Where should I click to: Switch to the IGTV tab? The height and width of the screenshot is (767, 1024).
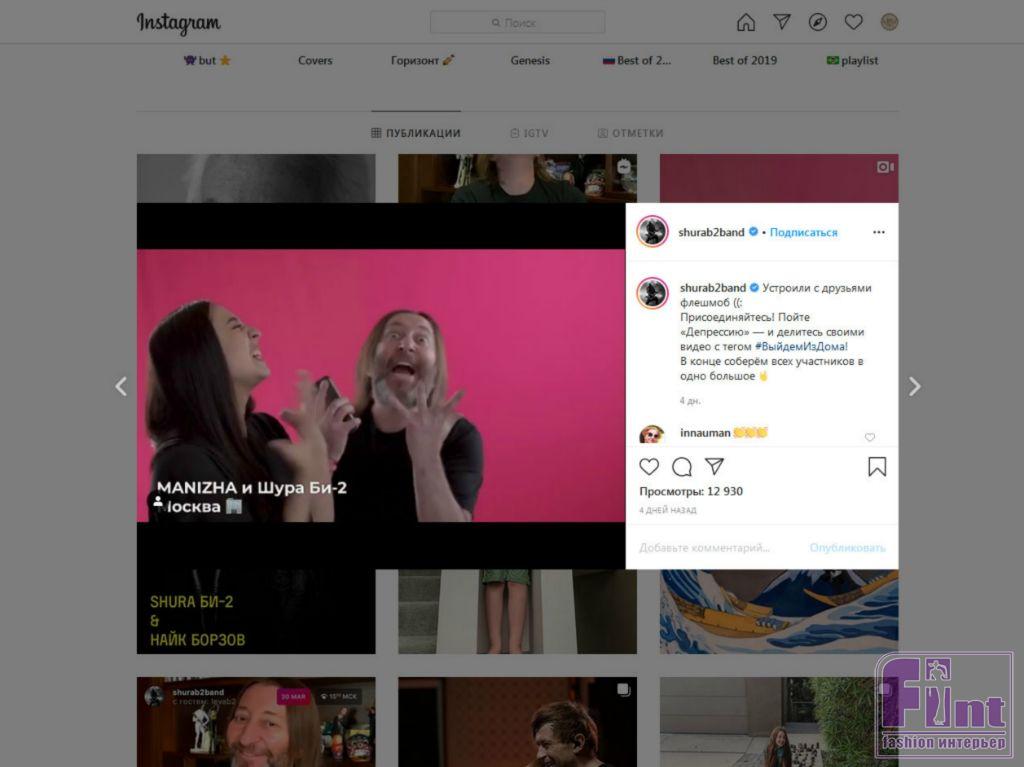click(x=529, y=133)
